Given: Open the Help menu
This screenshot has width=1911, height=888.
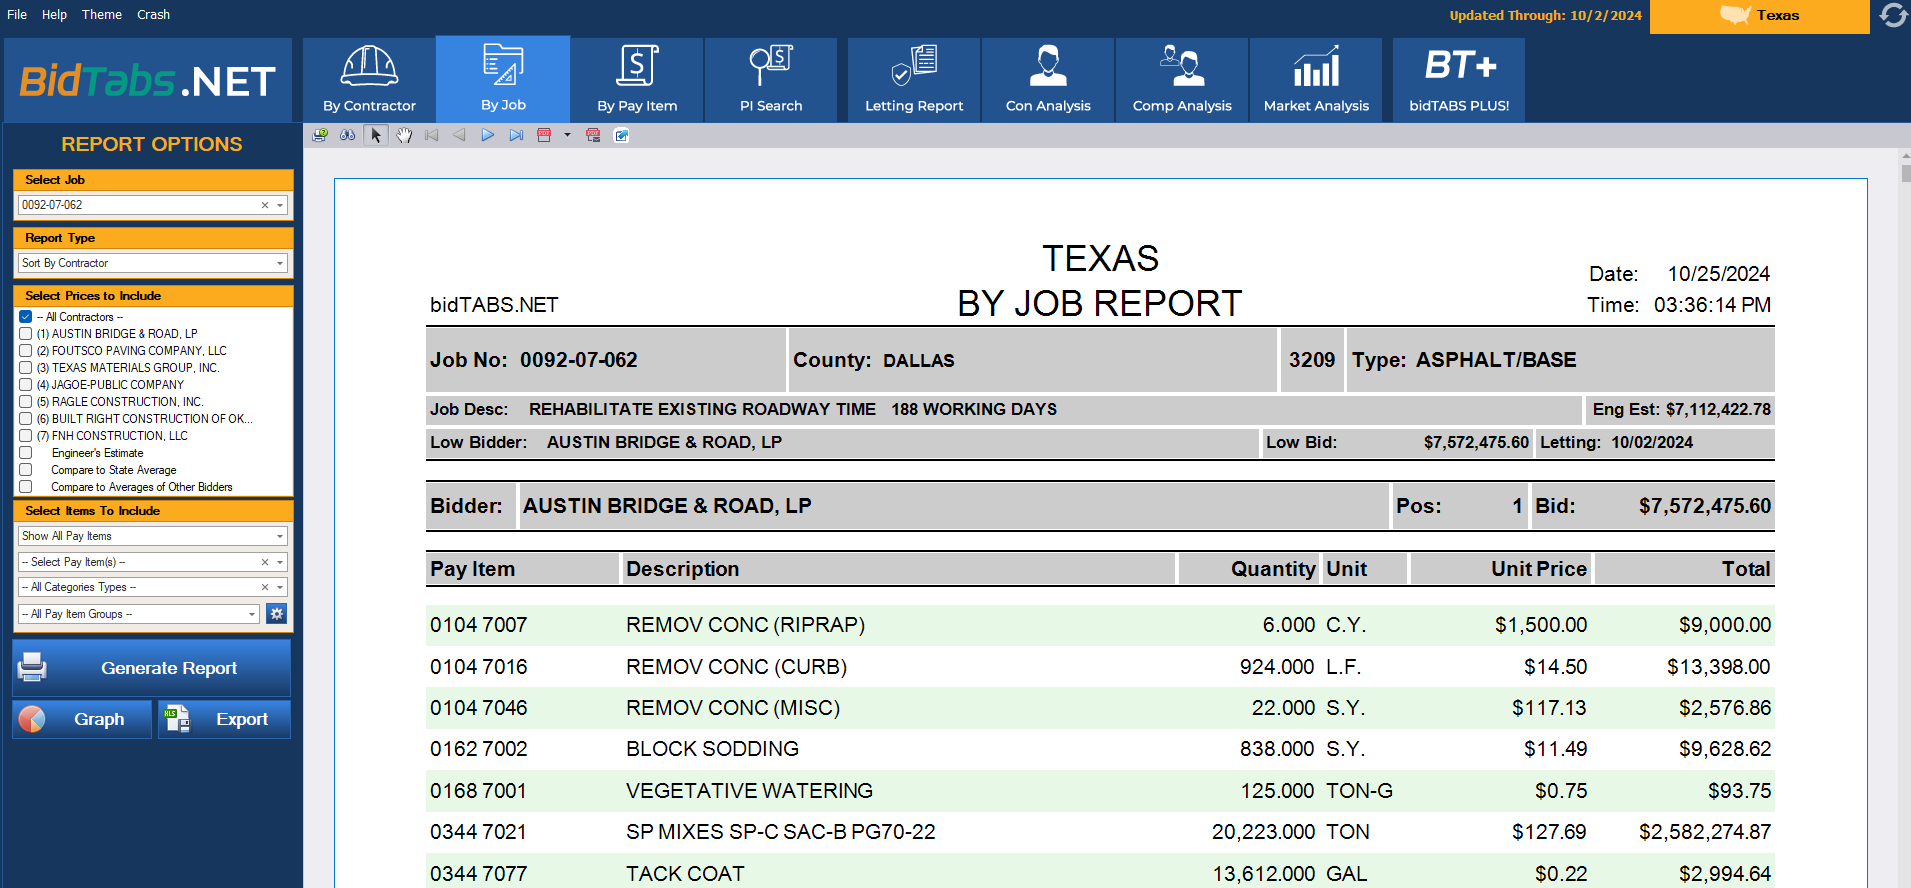Looking at the screenshot, I should 54,15.
